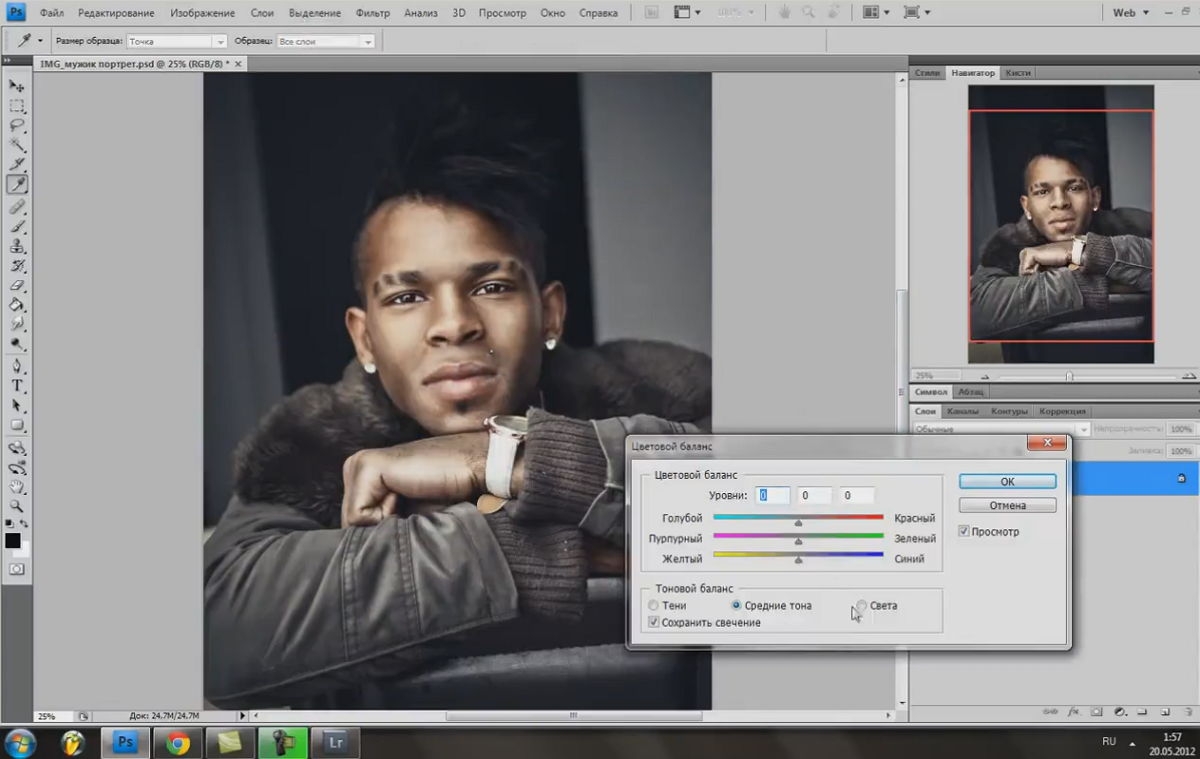Expand the status bar info arrow

(242, 716)
